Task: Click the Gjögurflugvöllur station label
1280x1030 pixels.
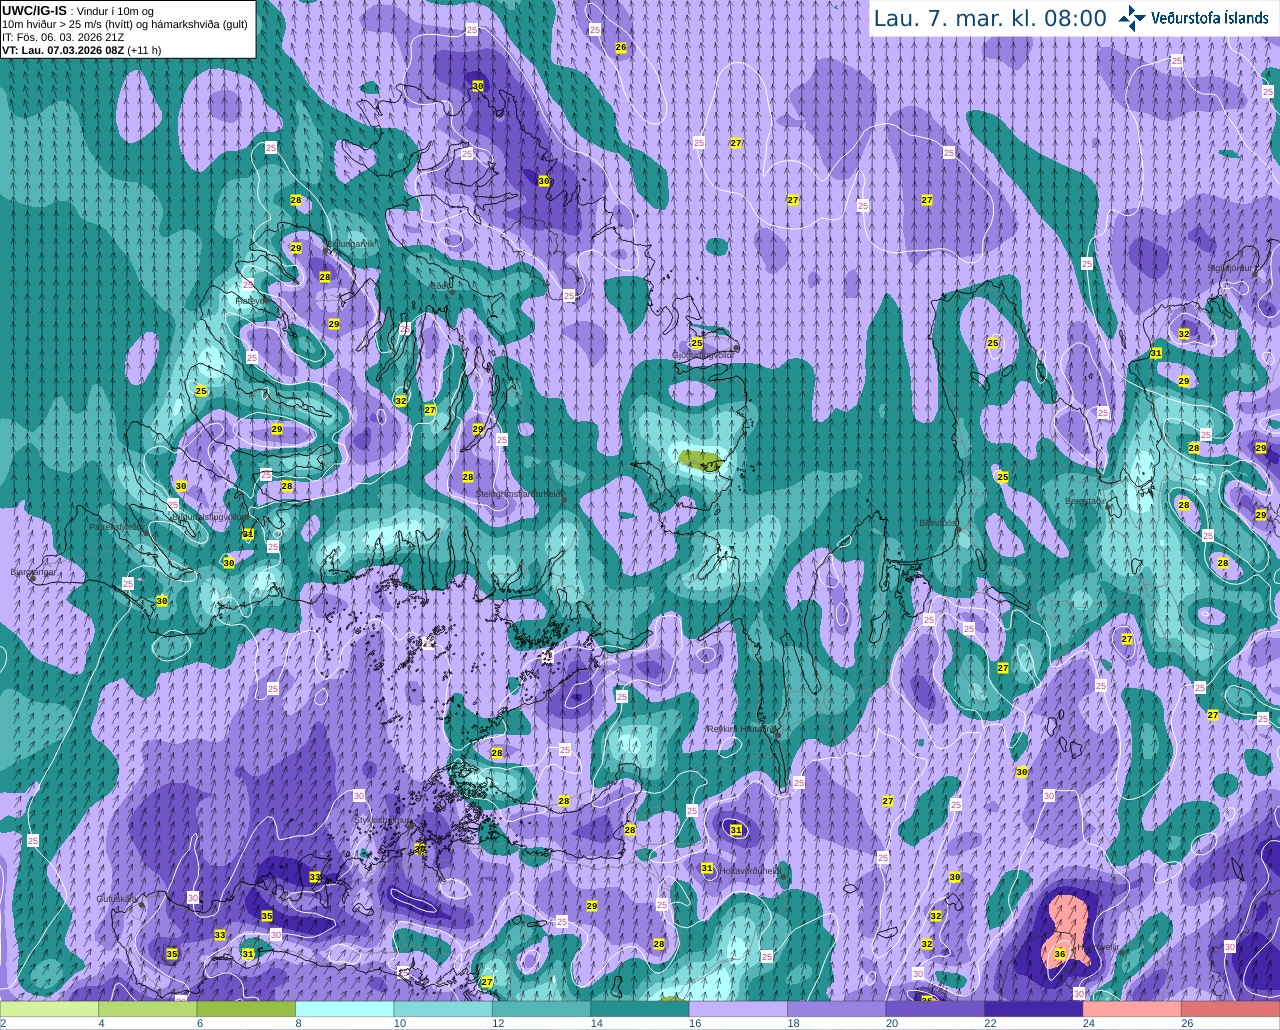Action: (702, 354)
